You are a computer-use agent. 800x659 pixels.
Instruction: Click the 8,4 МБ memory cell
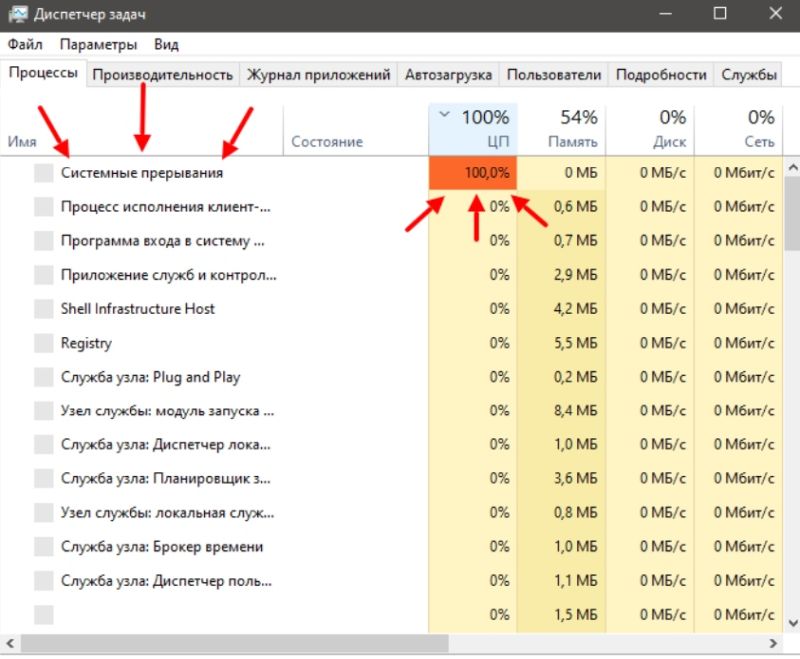(561, 411)
